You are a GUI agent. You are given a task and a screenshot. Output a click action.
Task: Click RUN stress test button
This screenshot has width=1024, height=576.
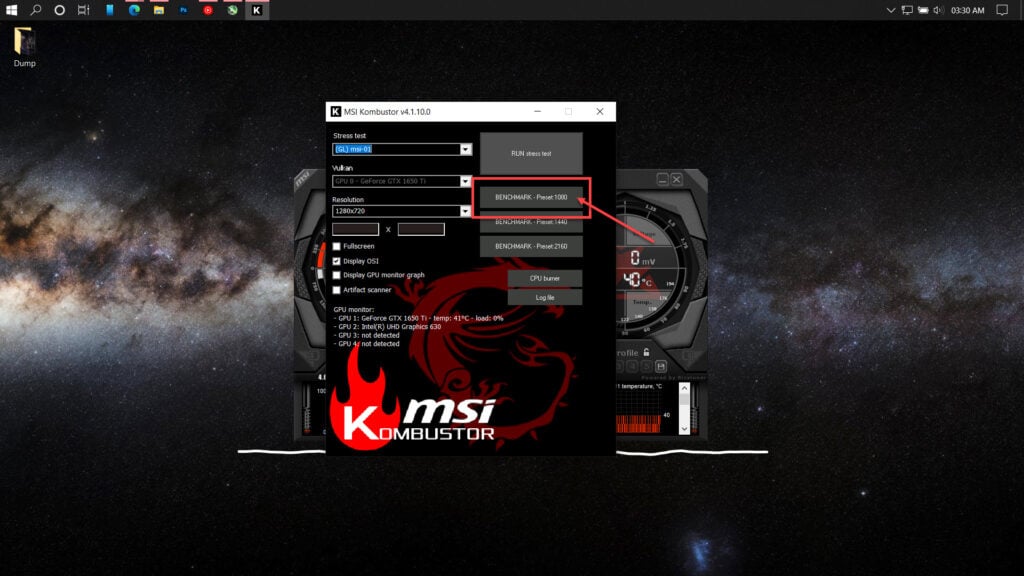click(x=531, y=153)
